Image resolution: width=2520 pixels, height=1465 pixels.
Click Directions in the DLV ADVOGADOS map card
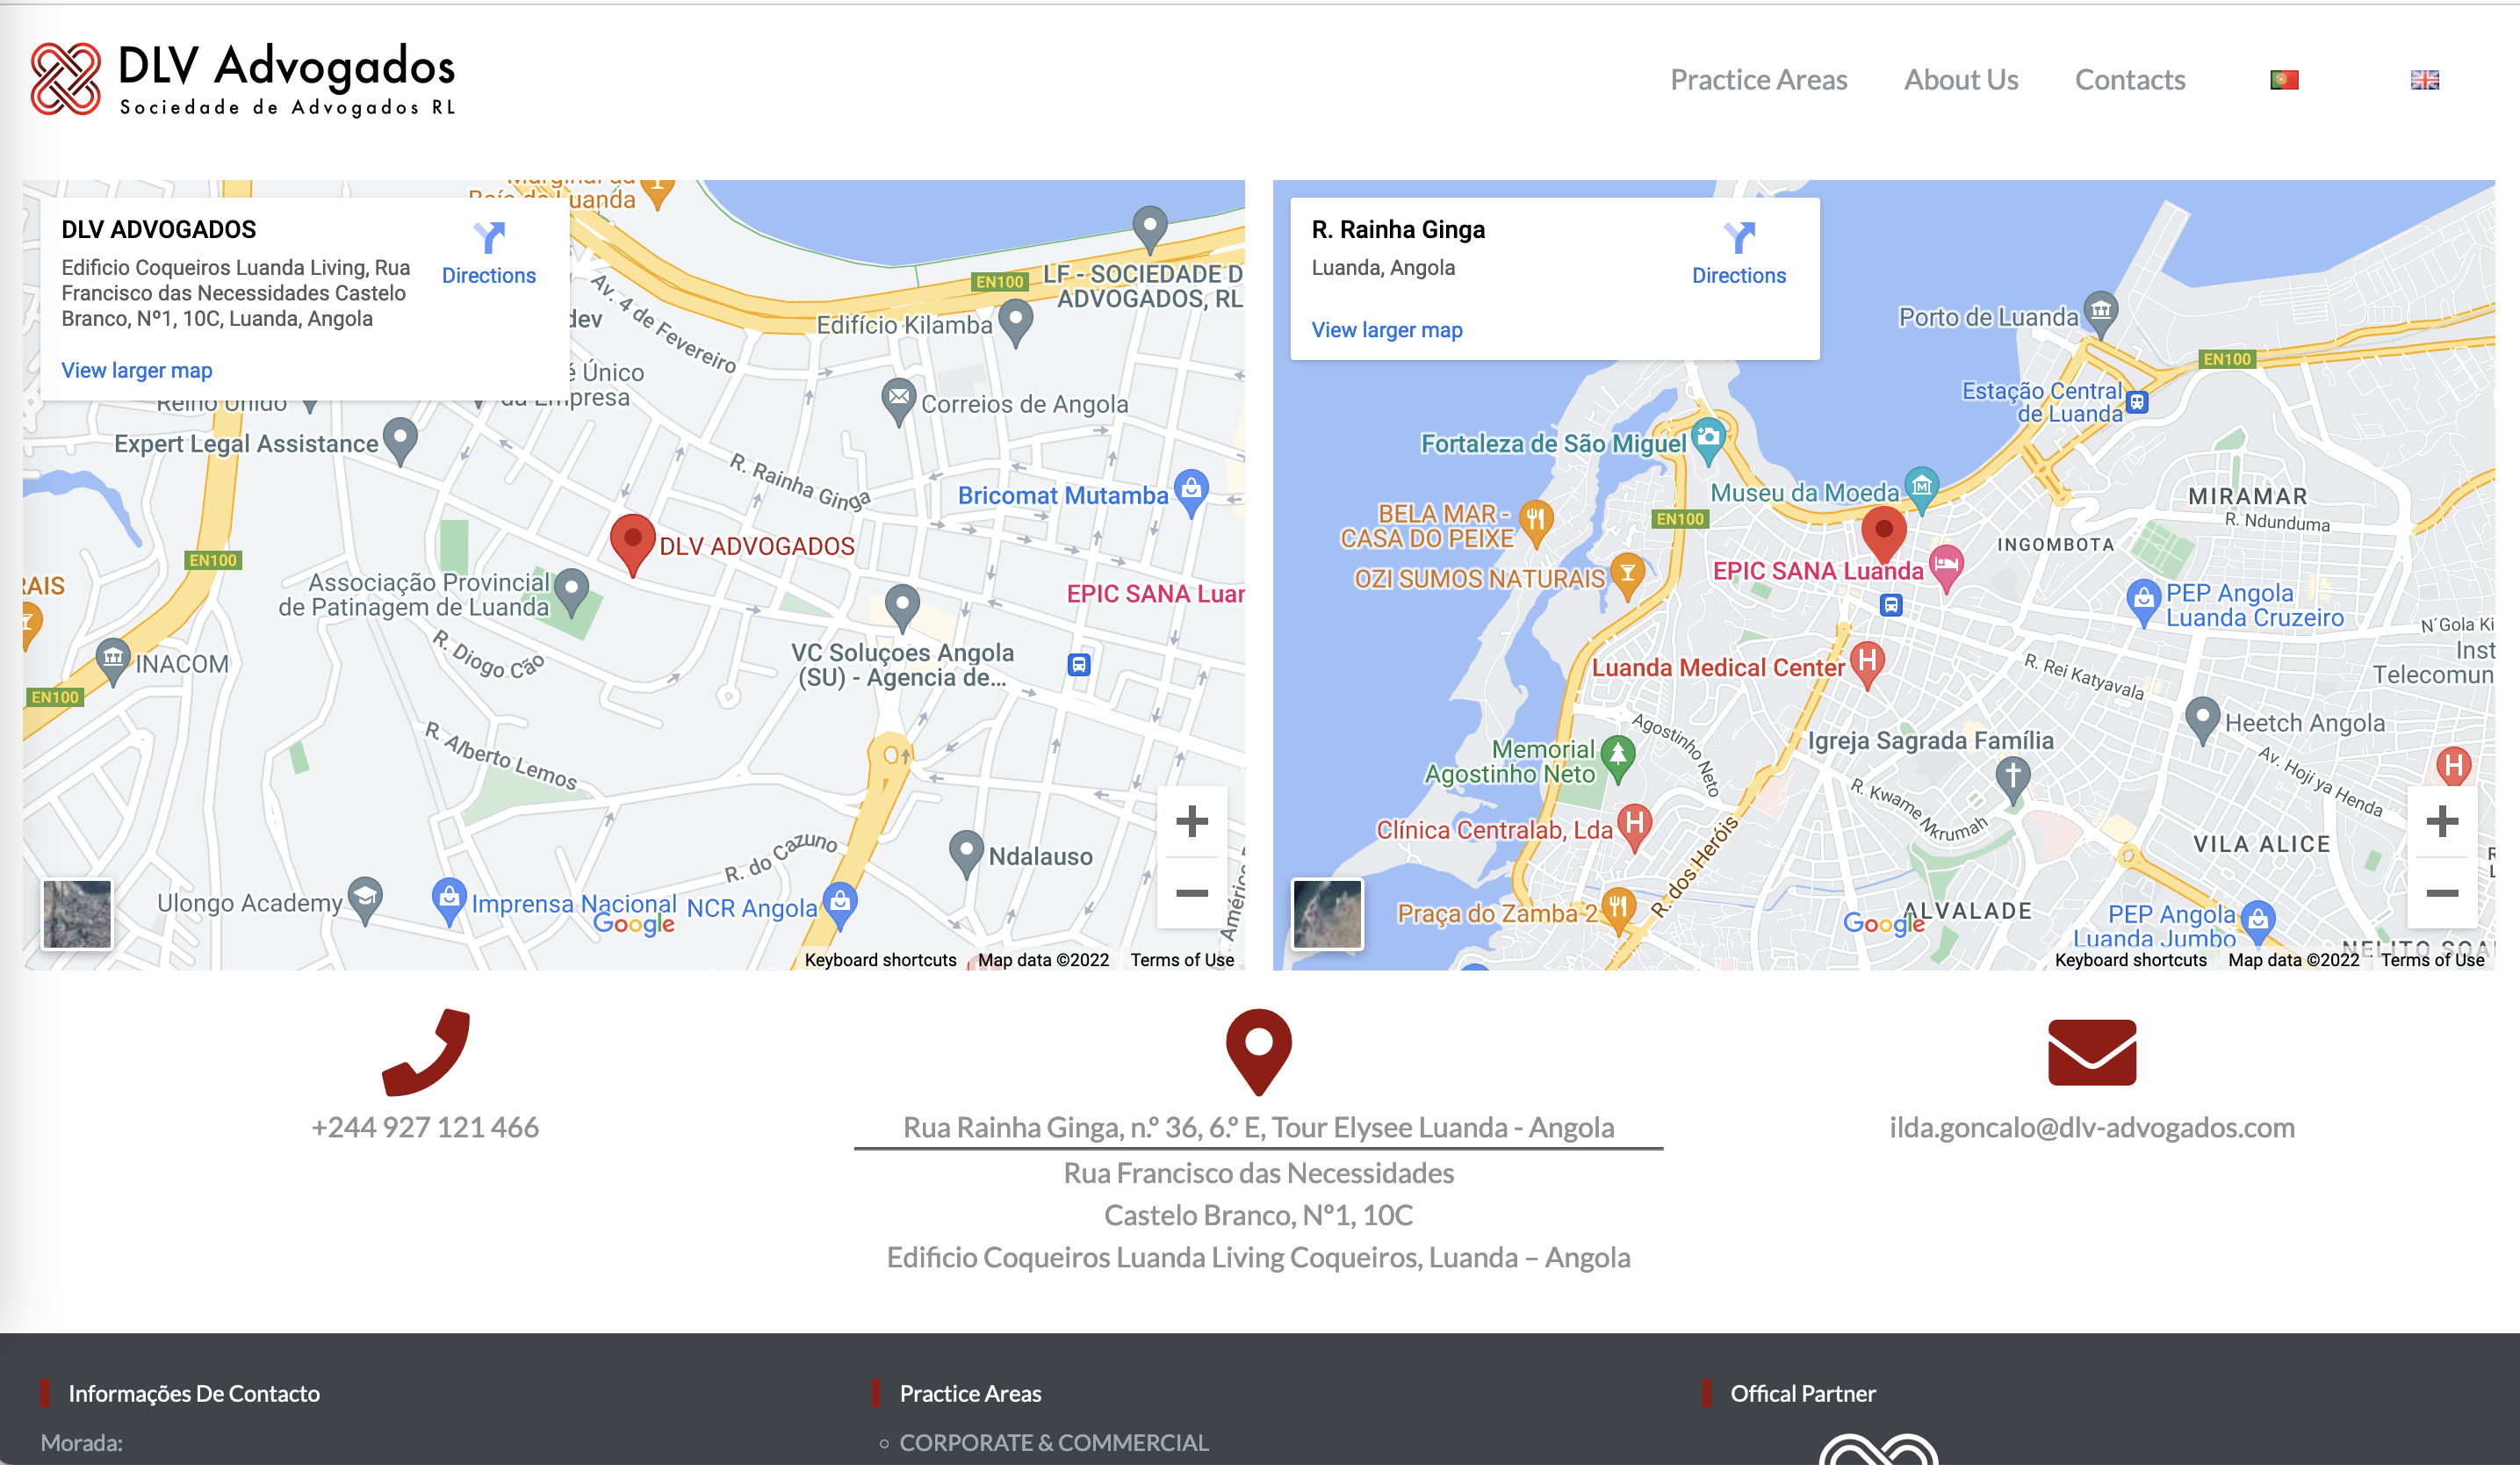[x=488, y=253]
